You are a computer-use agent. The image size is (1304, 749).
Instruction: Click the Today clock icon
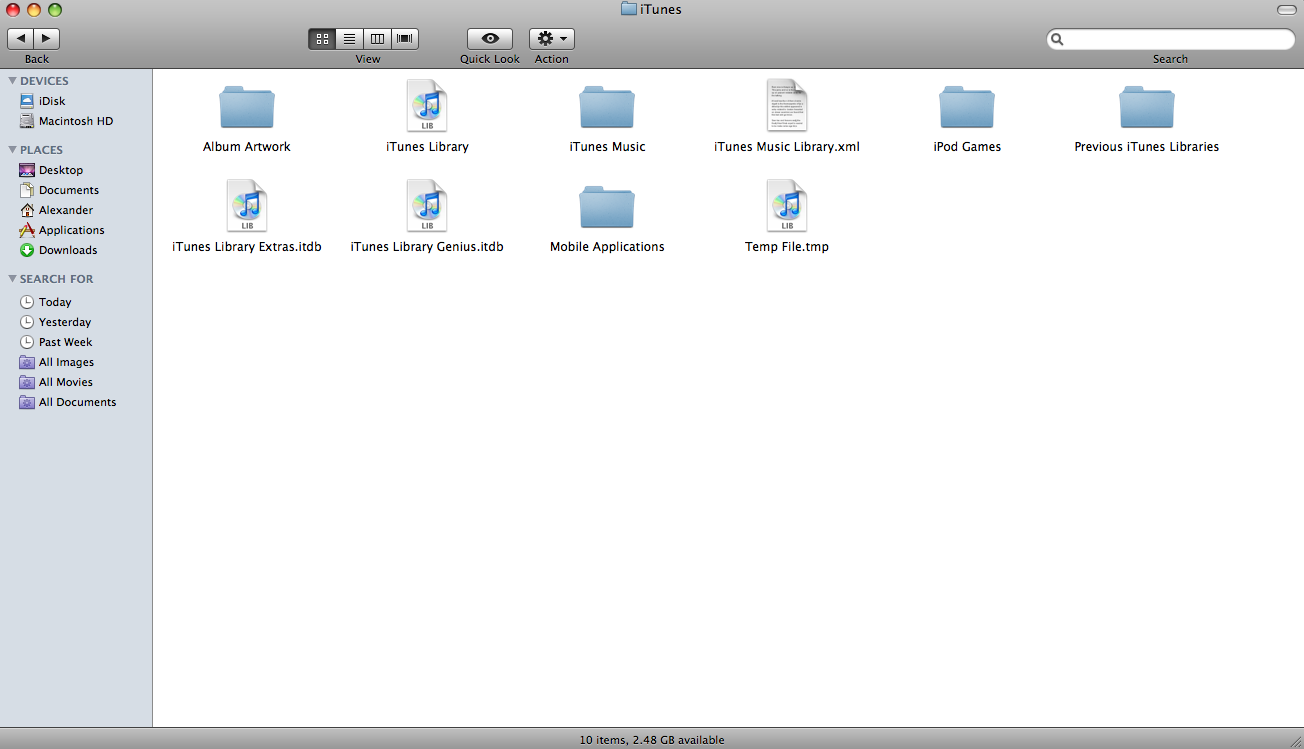coord(27,302)
